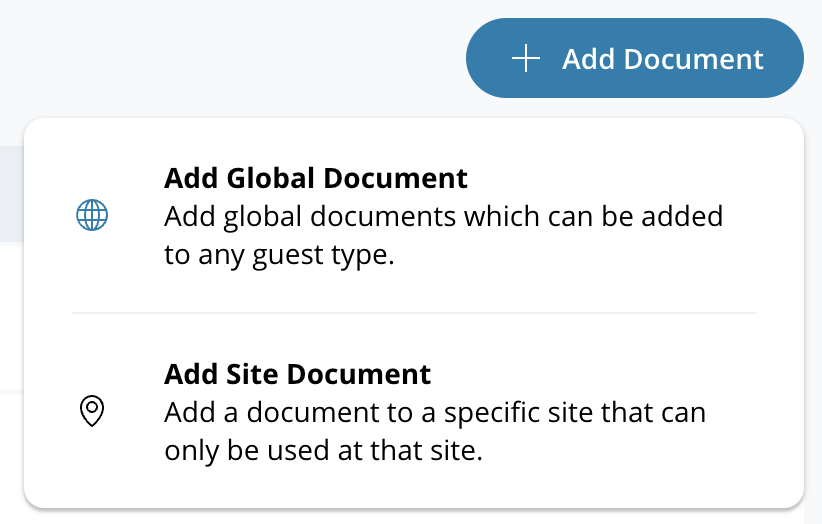Click the "Add Global Document" bold heading

coord(315,178)
